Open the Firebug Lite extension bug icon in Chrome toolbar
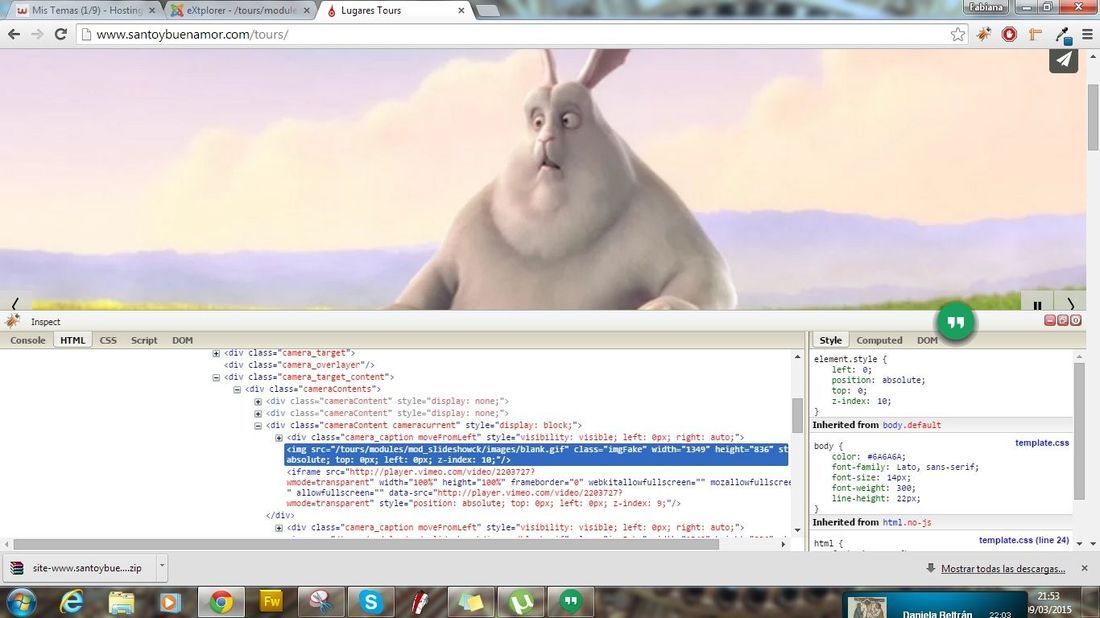 (984, 34)
